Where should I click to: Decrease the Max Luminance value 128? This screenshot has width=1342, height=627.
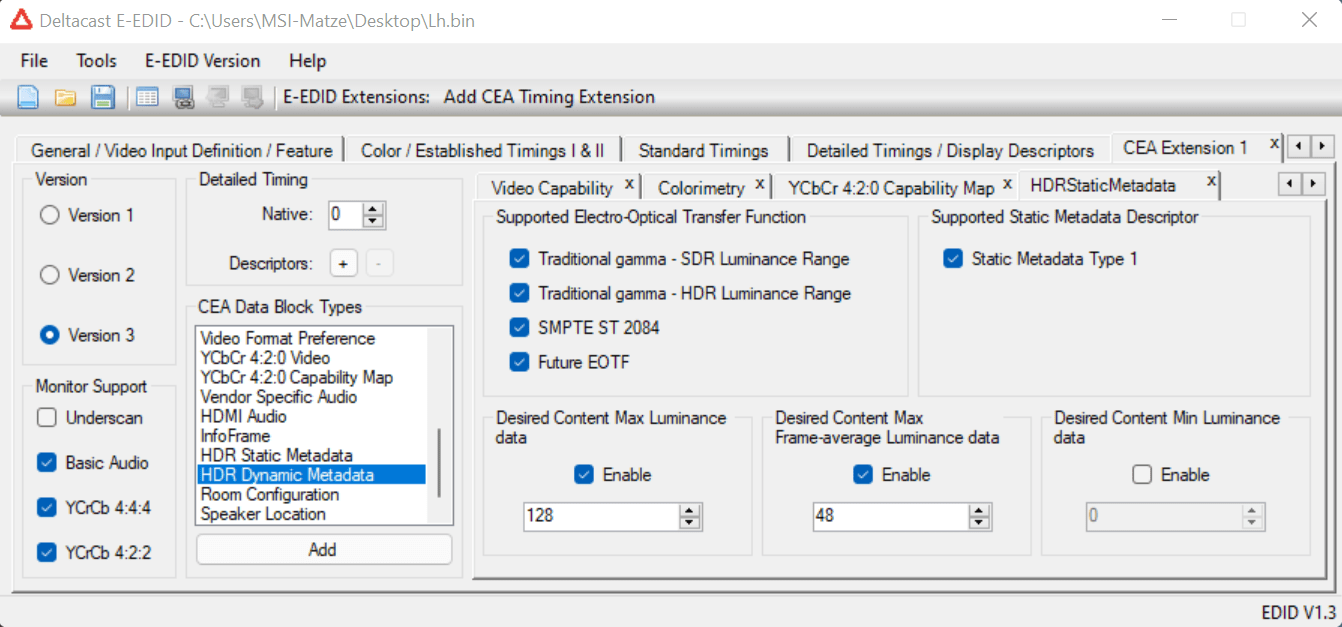pyautogui.click(x=689, y=523)
